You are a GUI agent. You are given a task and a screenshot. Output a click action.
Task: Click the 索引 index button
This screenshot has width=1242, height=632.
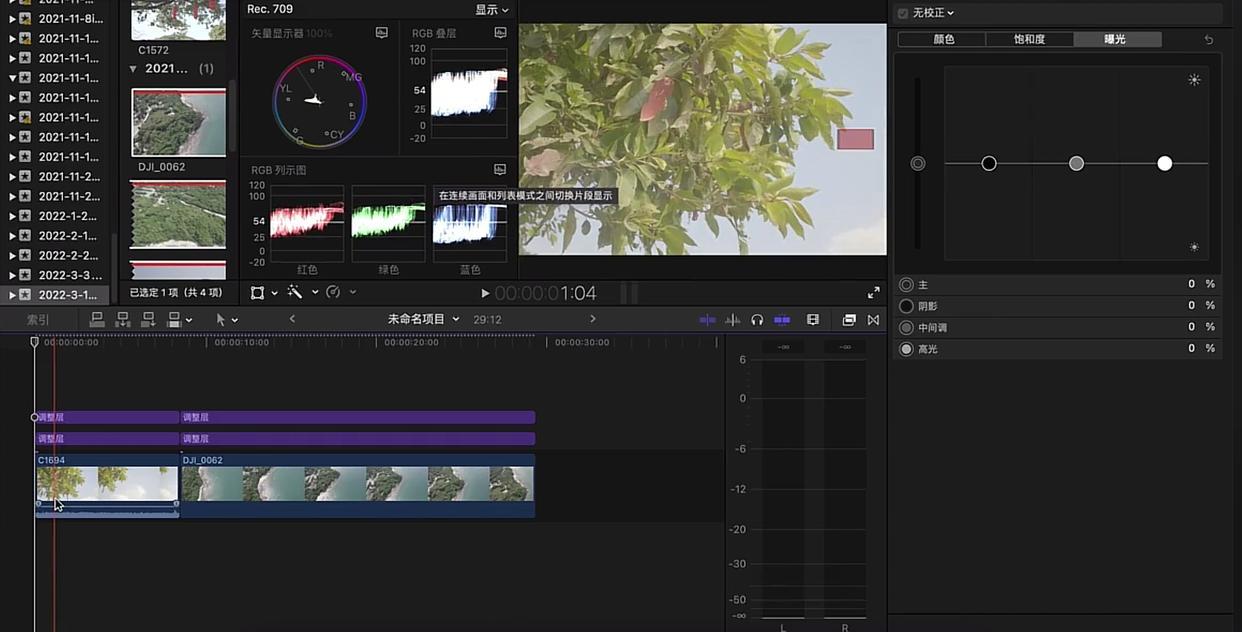pyautogui.click(x=38, y=320)
